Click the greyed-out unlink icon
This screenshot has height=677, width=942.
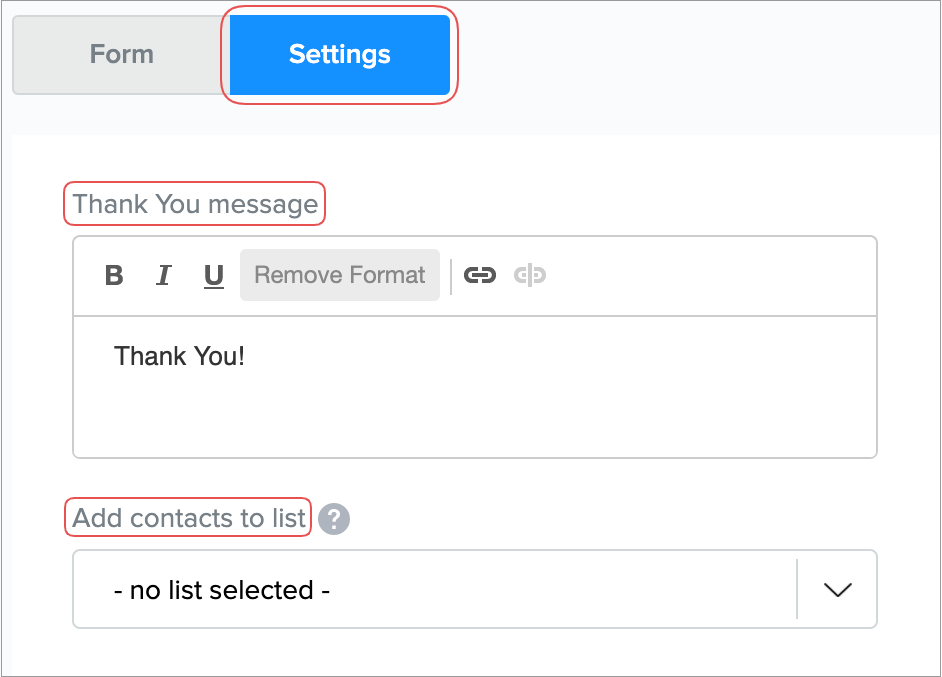click(530, 275)
